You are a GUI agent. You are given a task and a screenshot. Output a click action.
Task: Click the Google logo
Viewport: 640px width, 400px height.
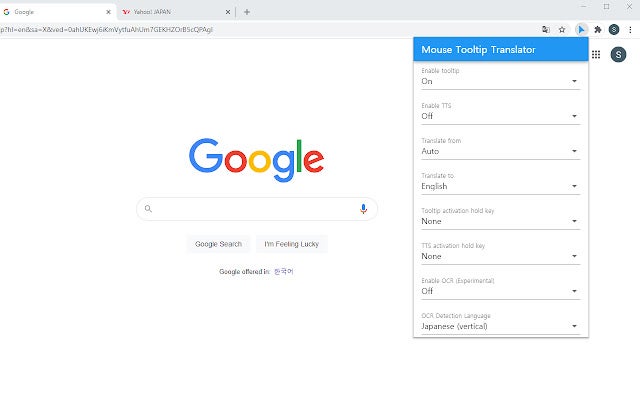pyautogui.click(x=256, y=160)
